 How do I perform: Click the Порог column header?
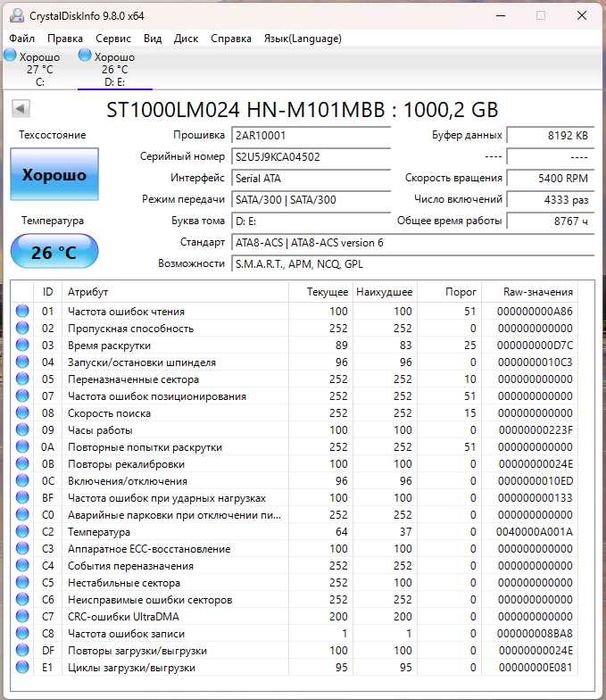click(449, 292)
